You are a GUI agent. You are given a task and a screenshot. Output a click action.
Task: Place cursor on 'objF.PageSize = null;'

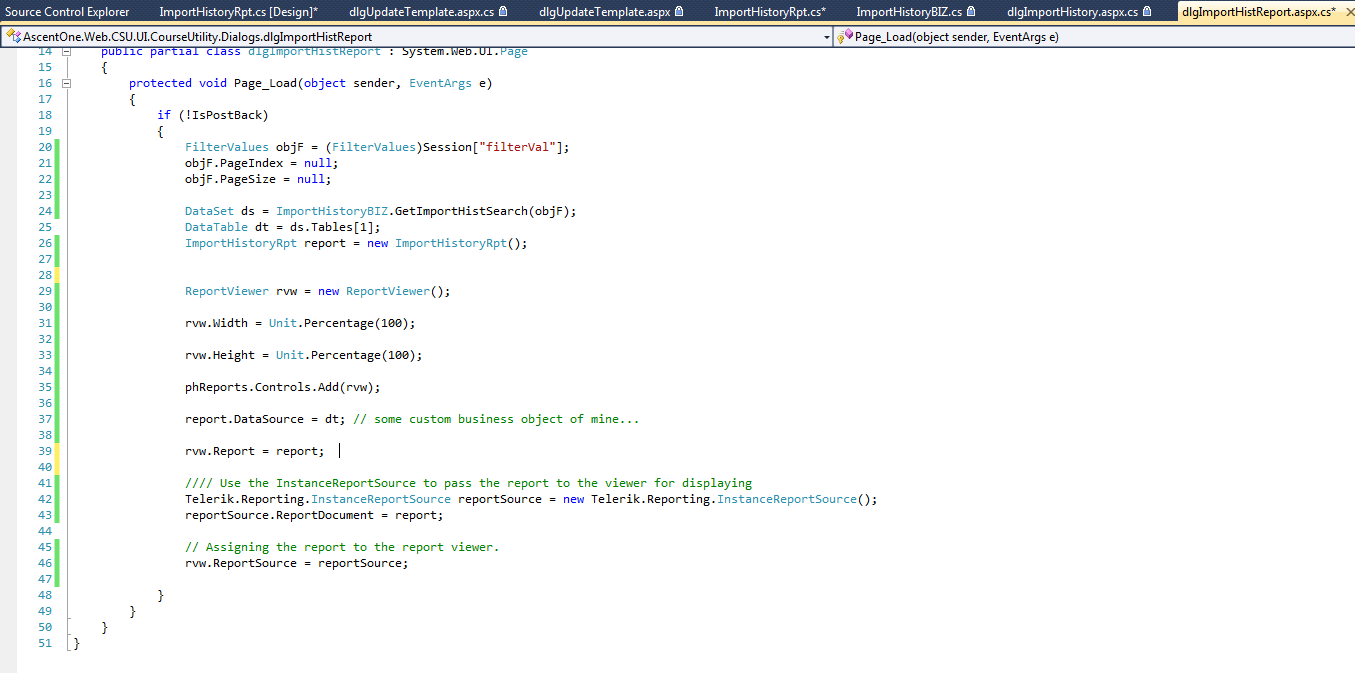[258, 179]
